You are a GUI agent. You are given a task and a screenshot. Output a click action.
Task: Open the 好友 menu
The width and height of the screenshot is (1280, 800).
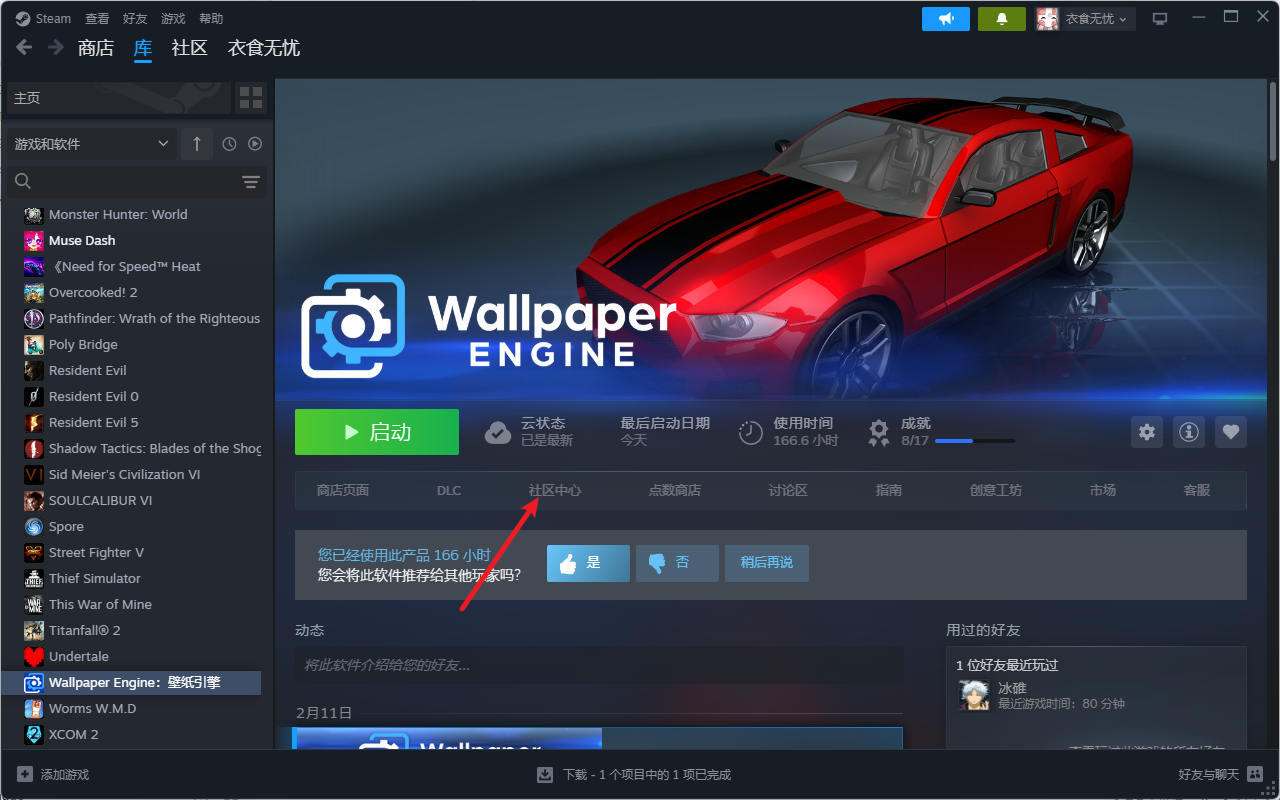(x=135, y=18)
